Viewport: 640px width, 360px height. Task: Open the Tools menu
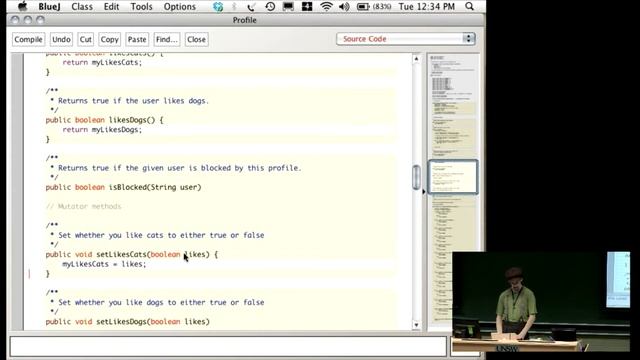[x=141, y=7]
